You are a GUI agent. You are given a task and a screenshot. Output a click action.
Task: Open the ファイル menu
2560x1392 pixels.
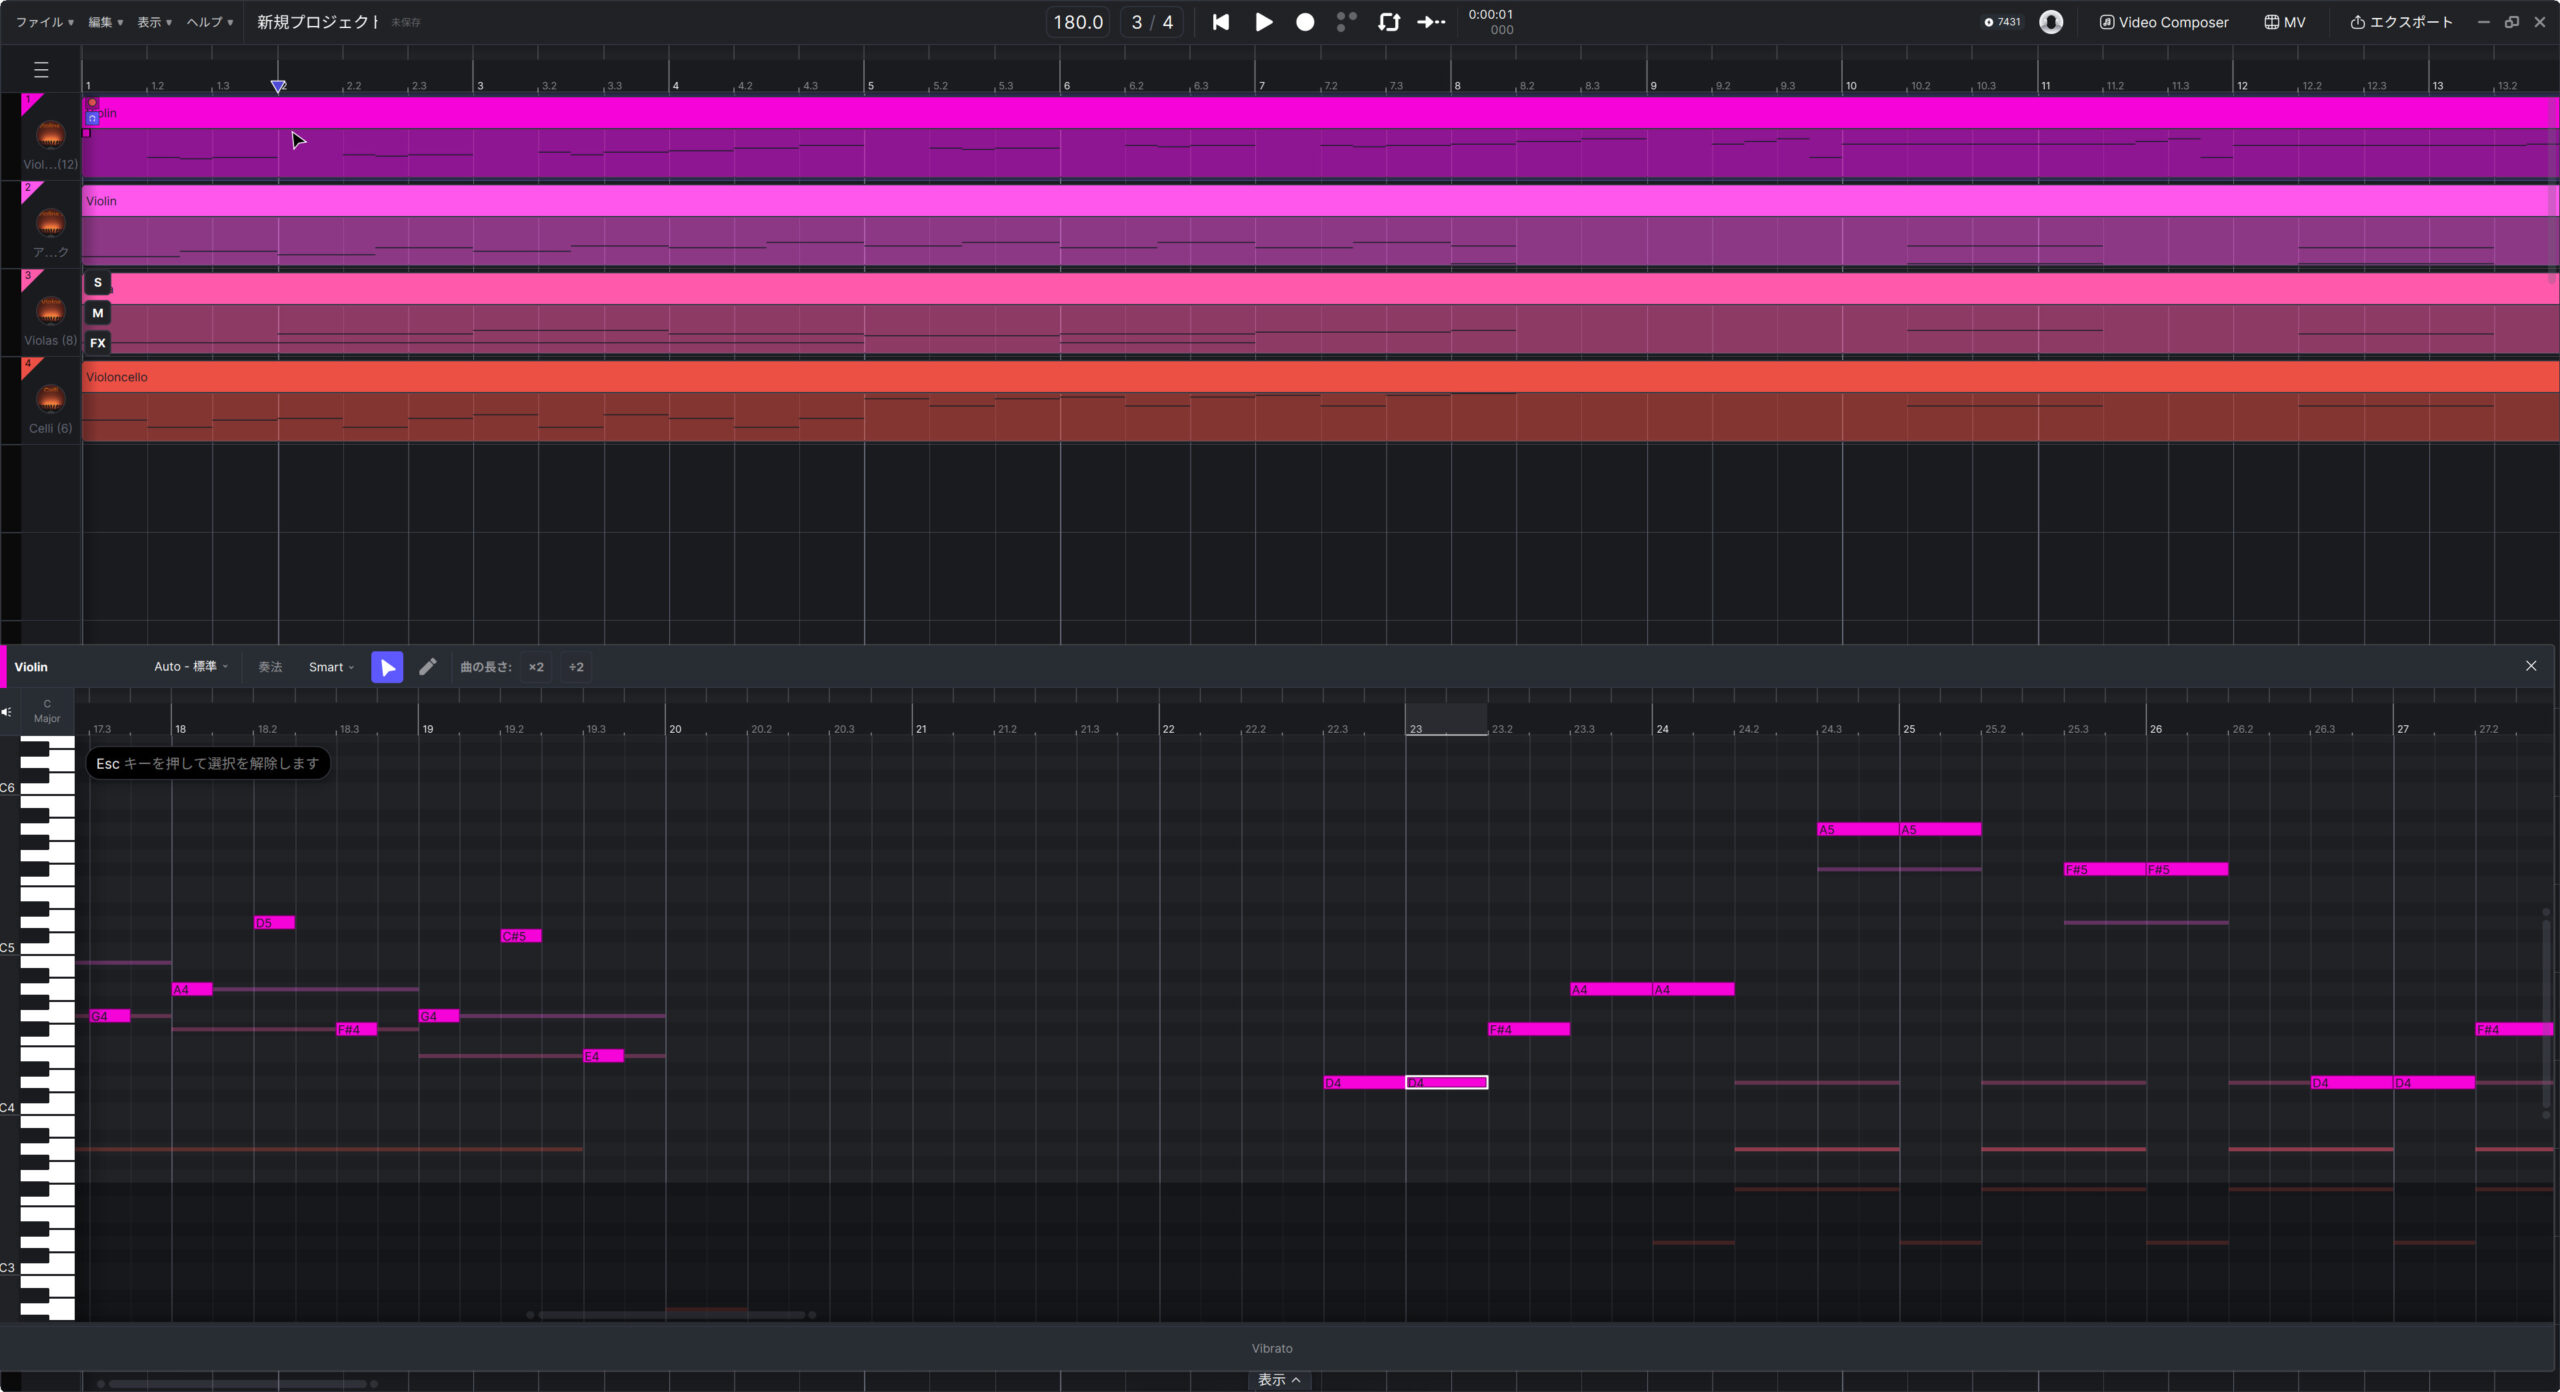coord(44,22)
